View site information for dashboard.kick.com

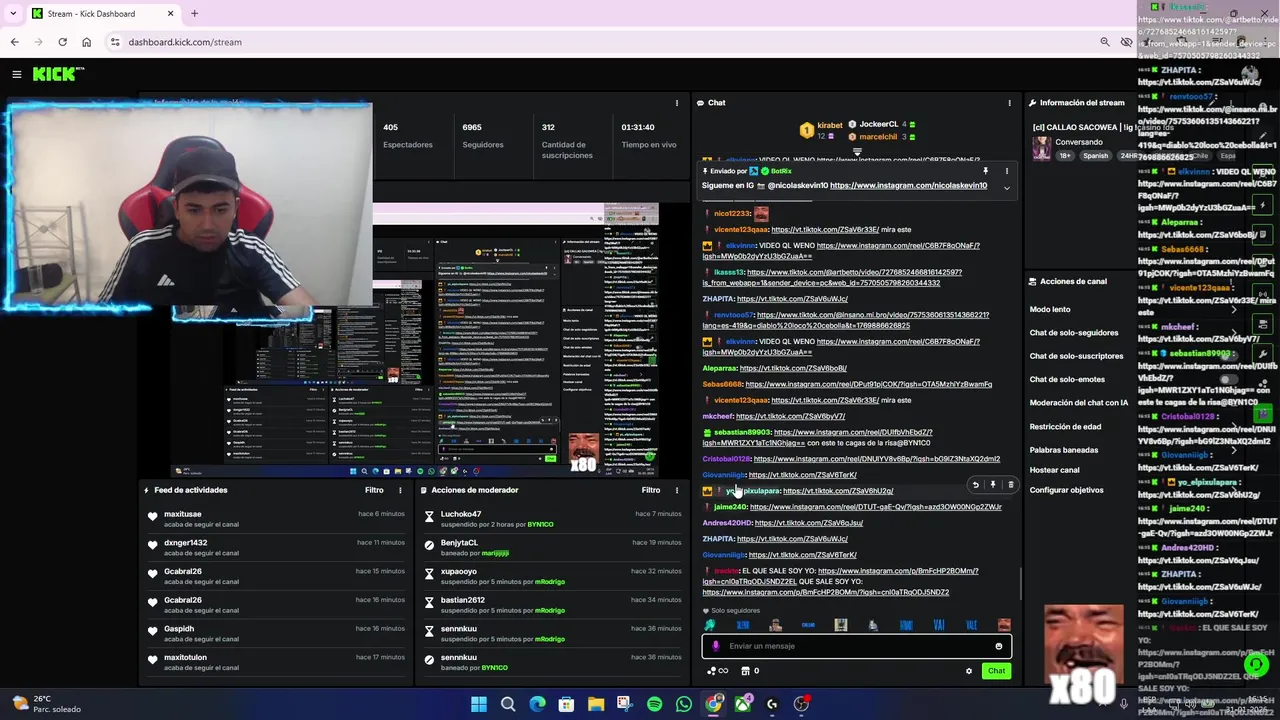click(x=115, y=42)
